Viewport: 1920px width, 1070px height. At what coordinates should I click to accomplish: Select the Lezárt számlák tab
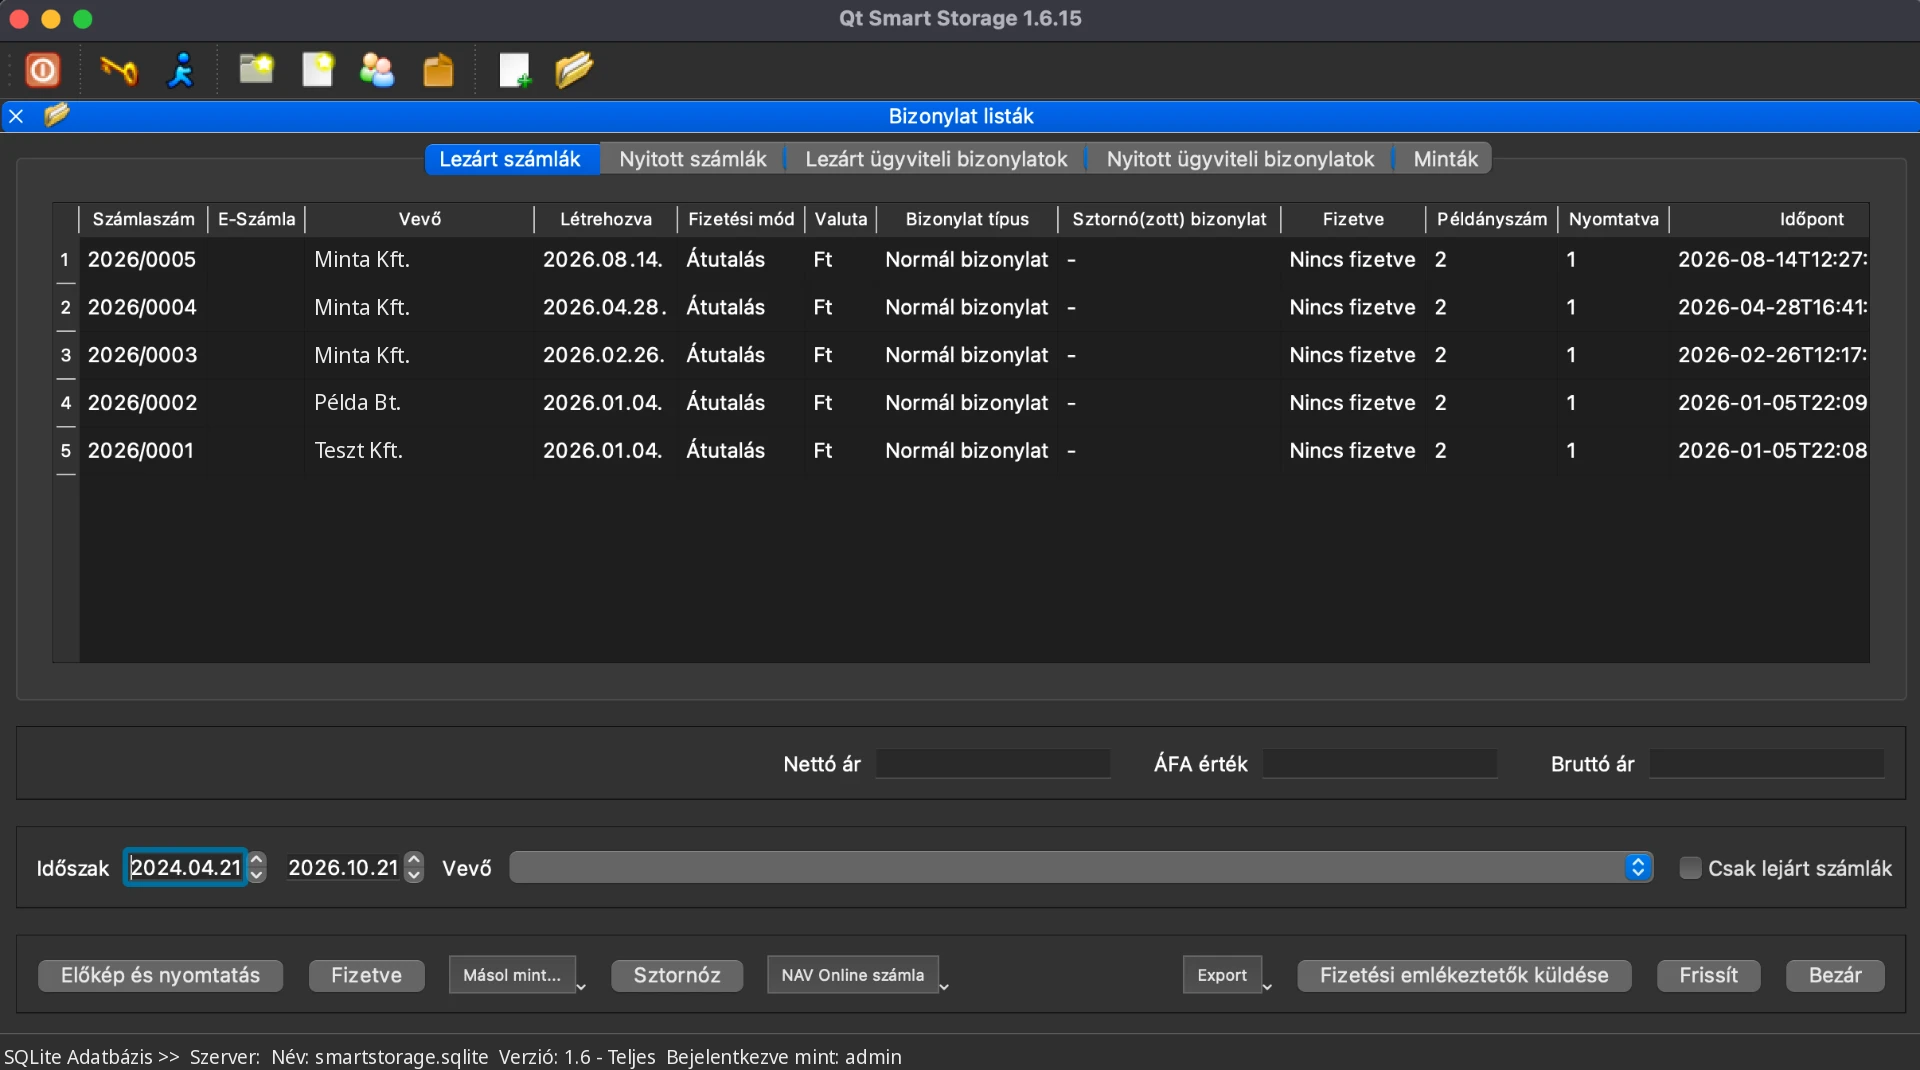(x=510, y=159)
